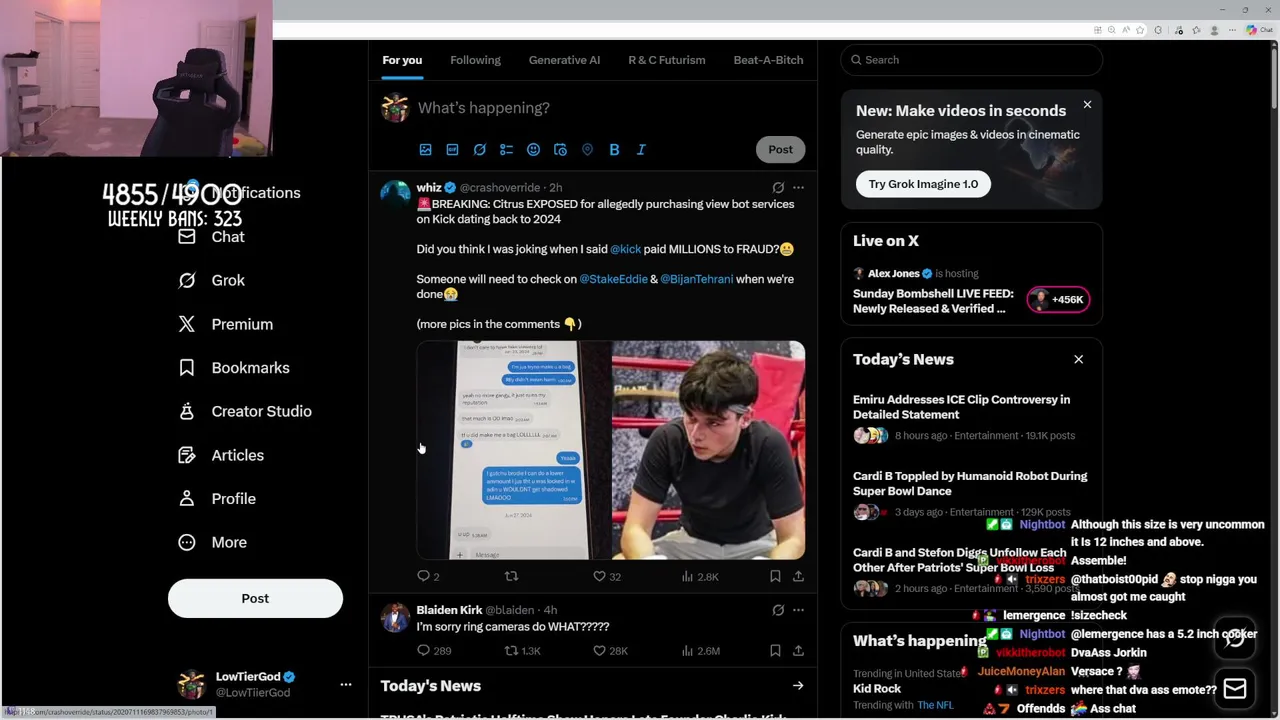This screenshot has width=1280, height=720.
Task: Click Grok icon on Blaiden Kirk's post
Action: coord(778,609)
